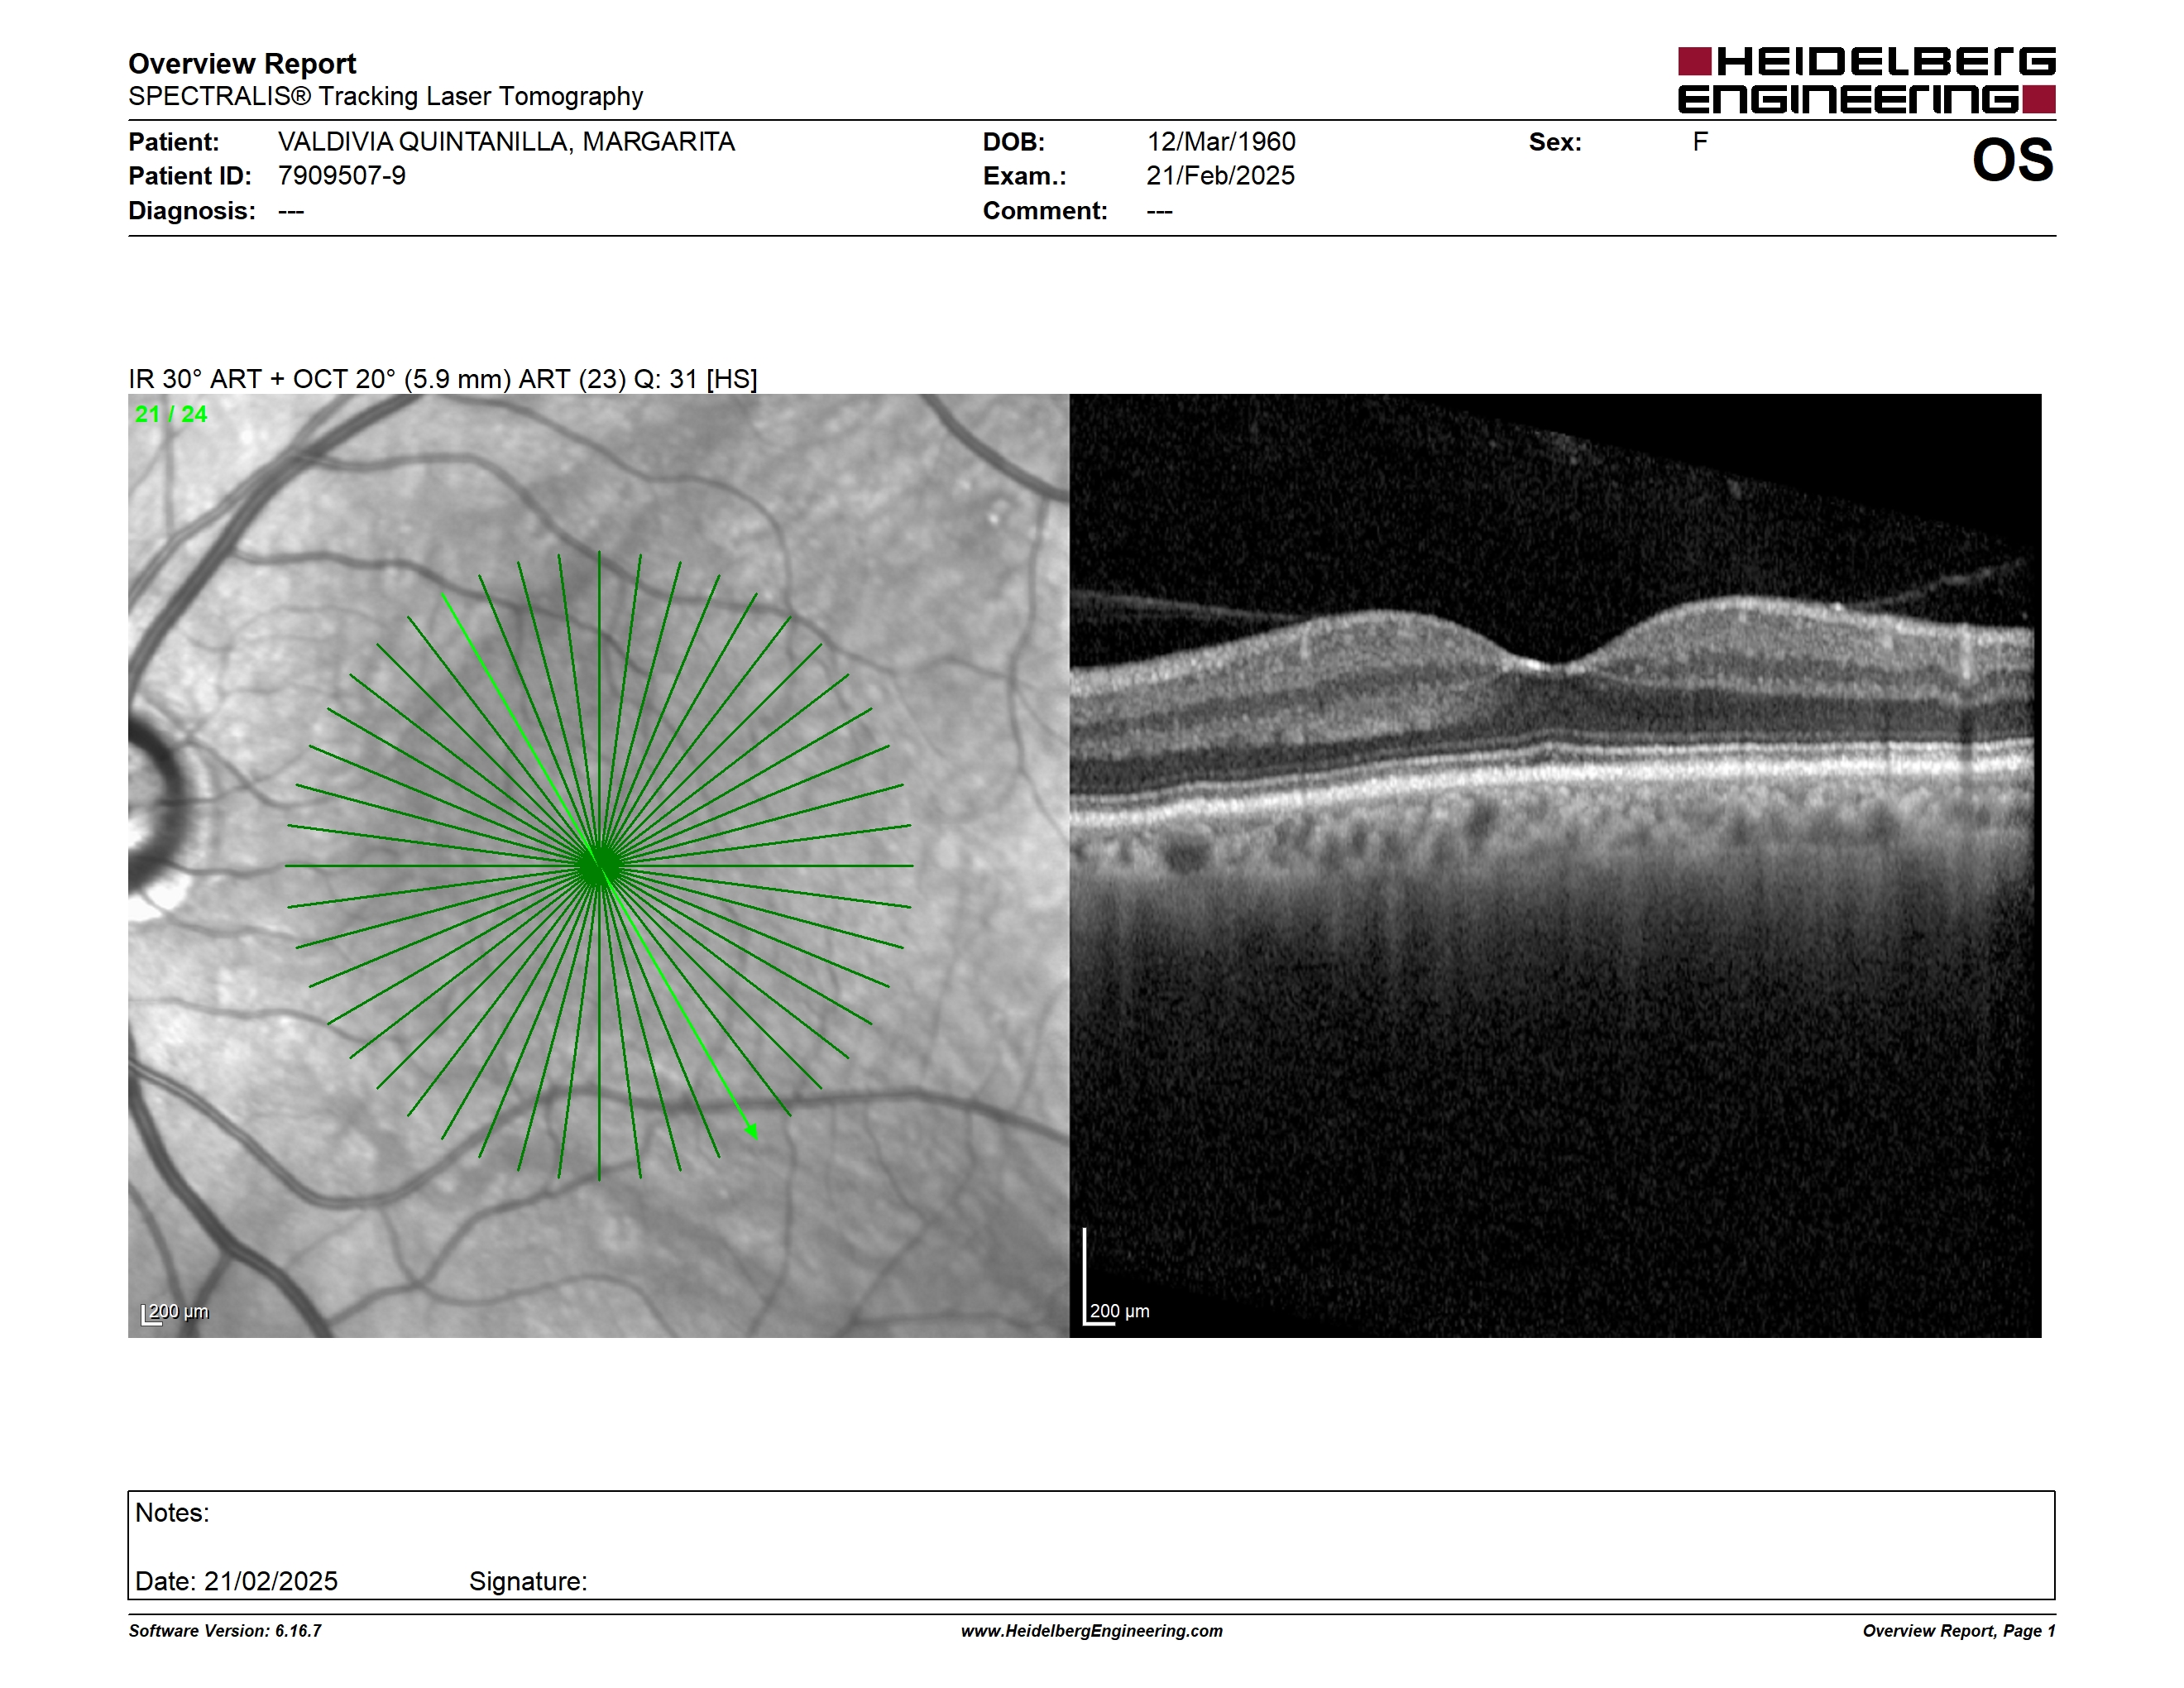Click 'SPECTRALIS® Tracking Laser Tomography' subtitle

click(x=385, y=96)
